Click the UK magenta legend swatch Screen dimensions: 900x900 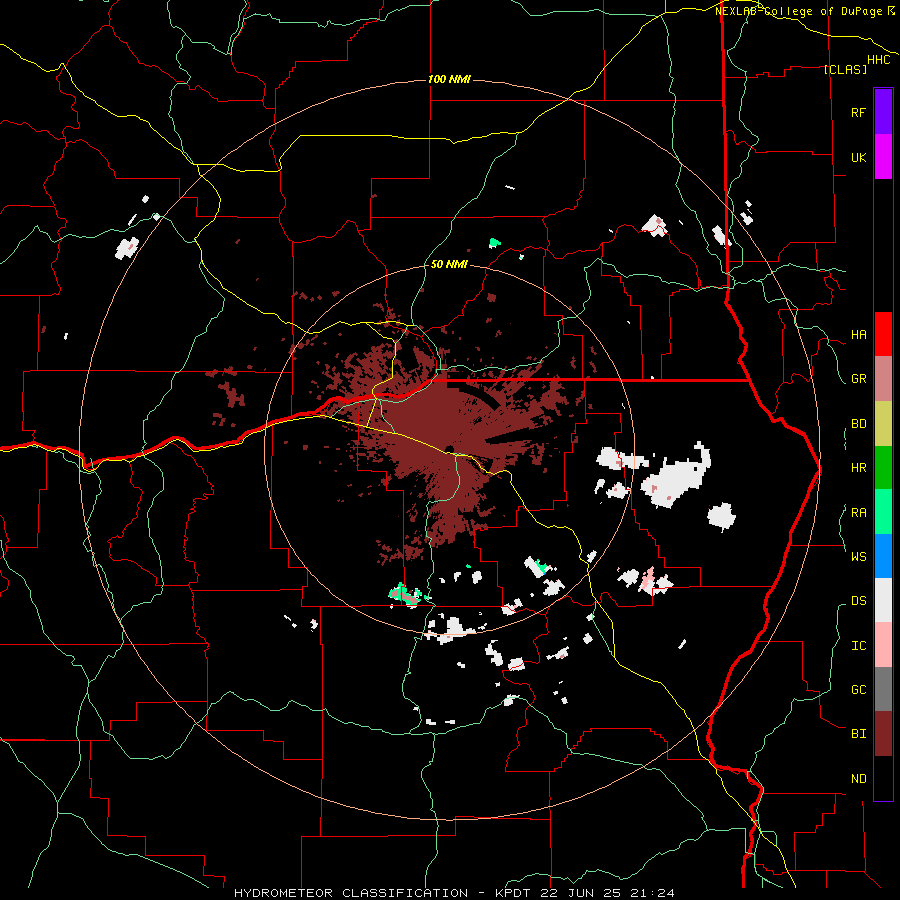point(883,157)
